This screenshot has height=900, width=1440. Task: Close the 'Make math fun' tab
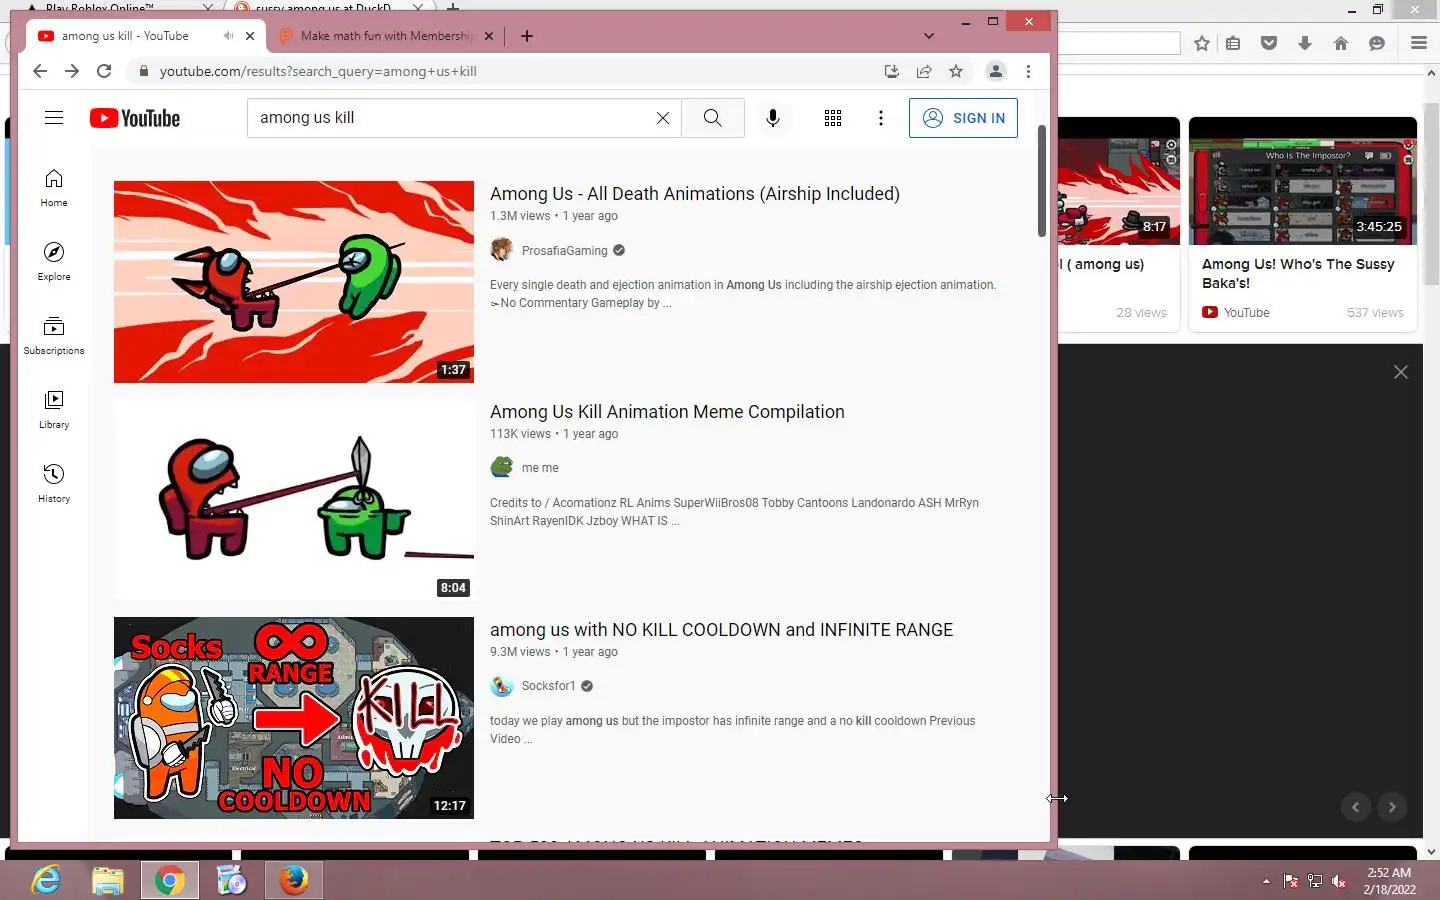point(489,36)
